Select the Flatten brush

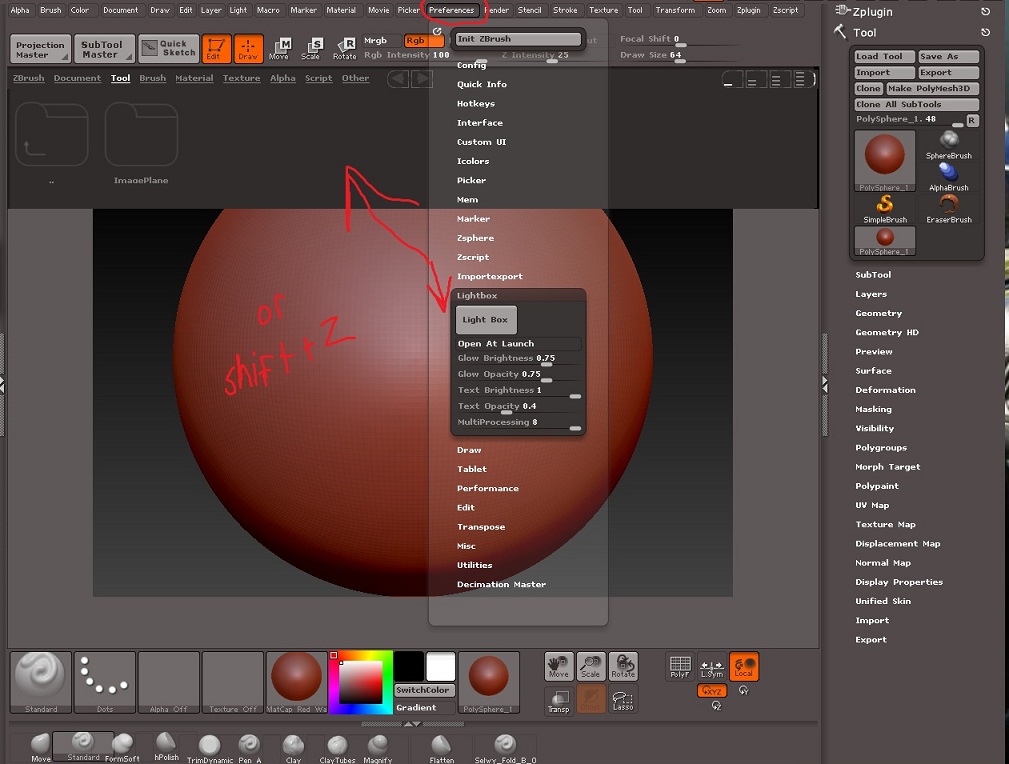click(441, 748)
